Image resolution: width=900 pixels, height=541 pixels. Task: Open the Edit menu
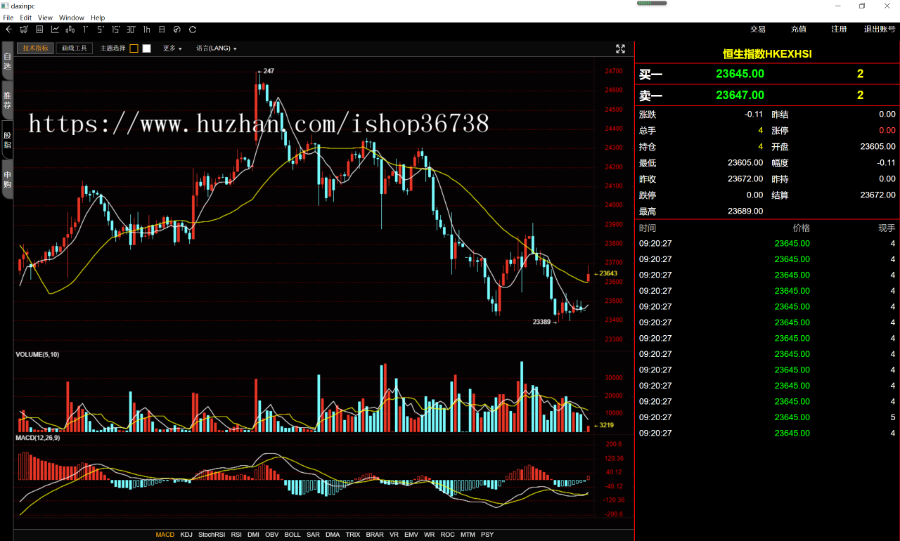(x=26, y=18)
